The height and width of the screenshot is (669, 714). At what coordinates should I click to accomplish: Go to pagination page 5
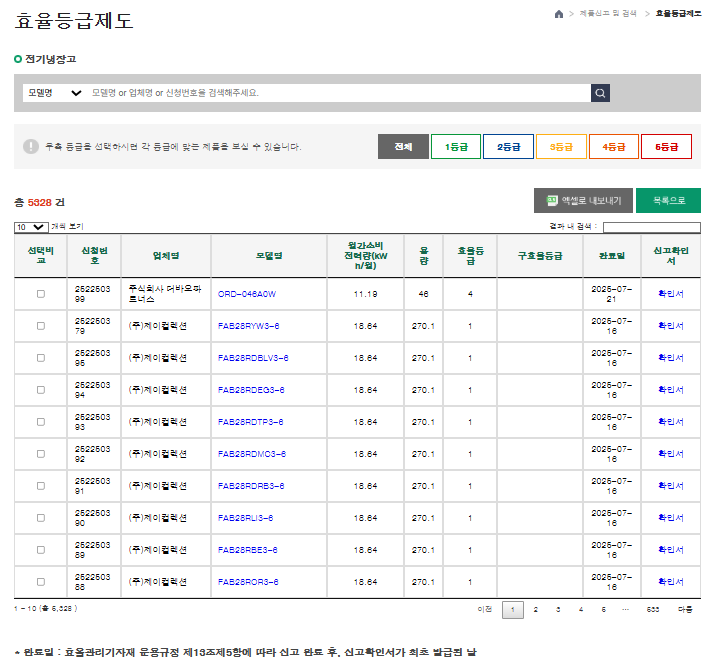pyautogui.click(x=604, y=609)
